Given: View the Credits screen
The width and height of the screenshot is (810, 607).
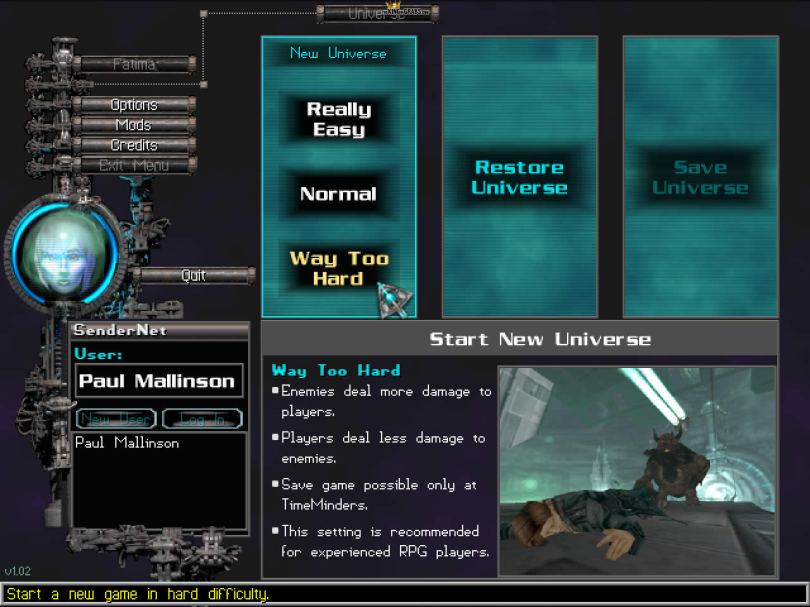Looking at the screenshot, I should point(134,145).
